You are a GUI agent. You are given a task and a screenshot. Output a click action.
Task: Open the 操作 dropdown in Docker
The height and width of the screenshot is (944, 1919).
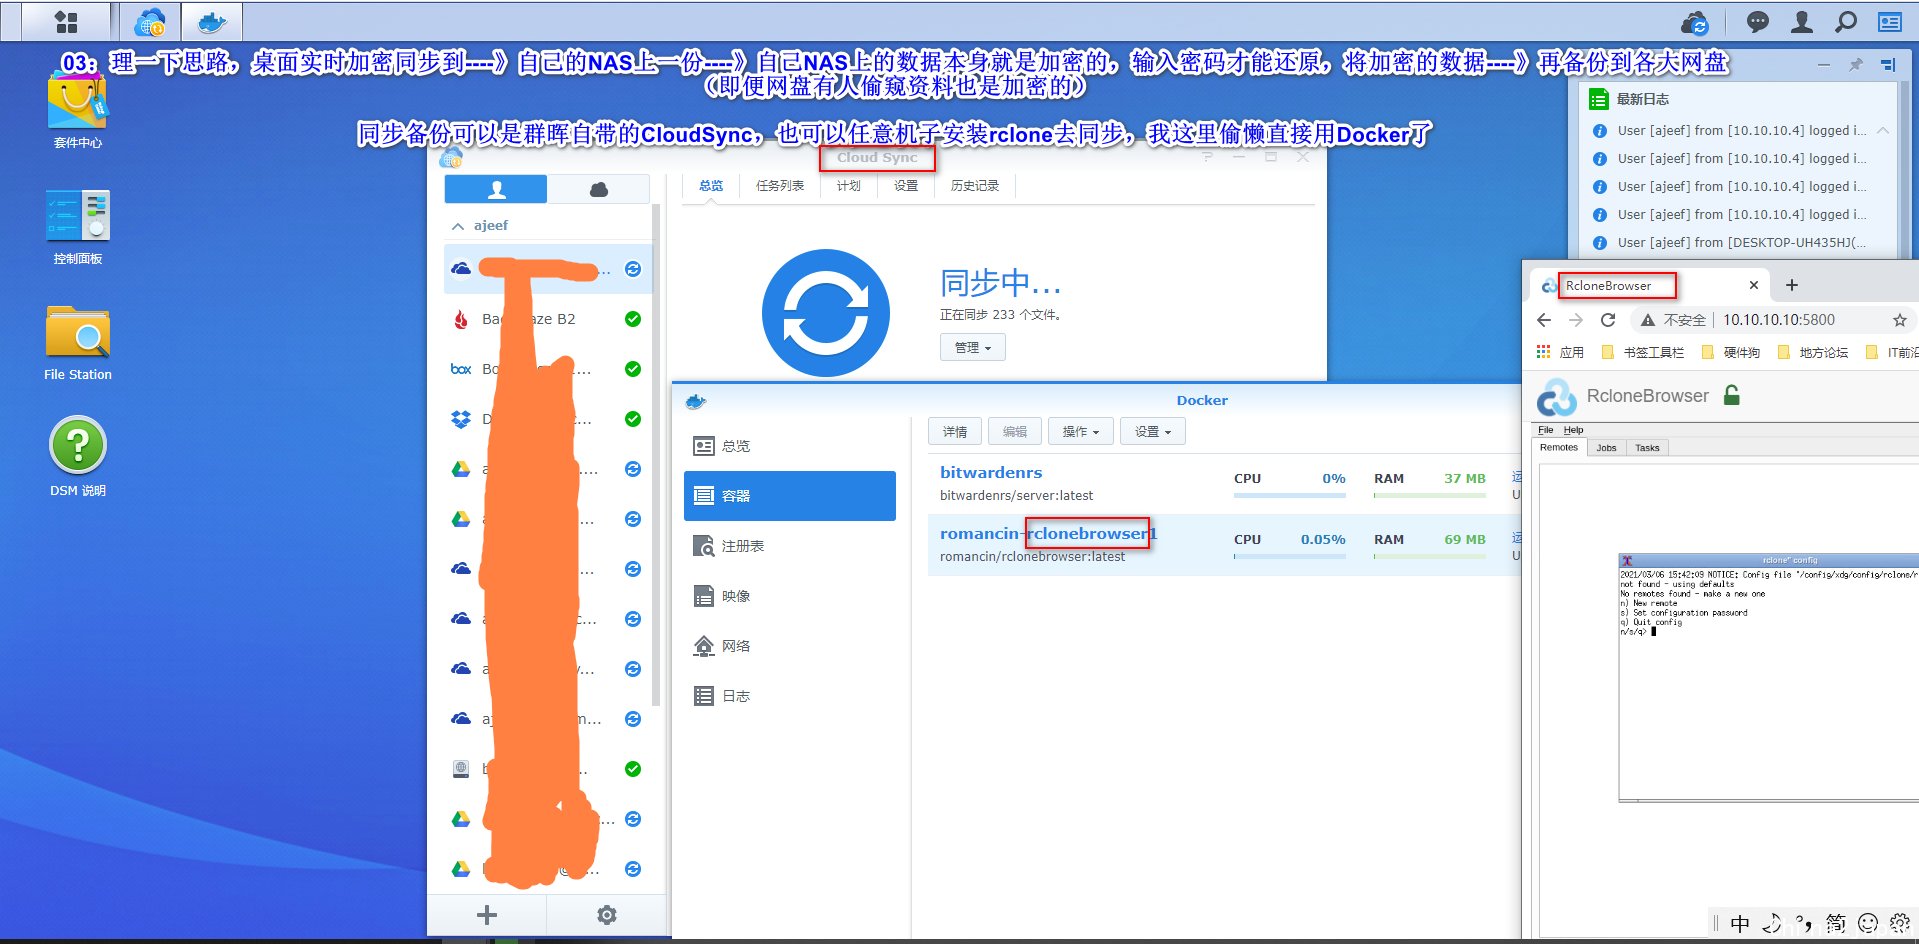pos(1080,431)
